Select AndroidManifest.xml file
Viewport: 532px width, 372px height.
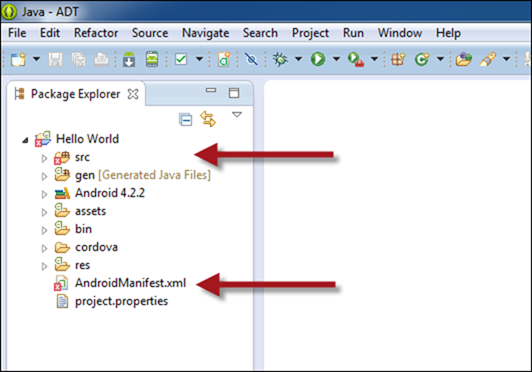[130, 283]
